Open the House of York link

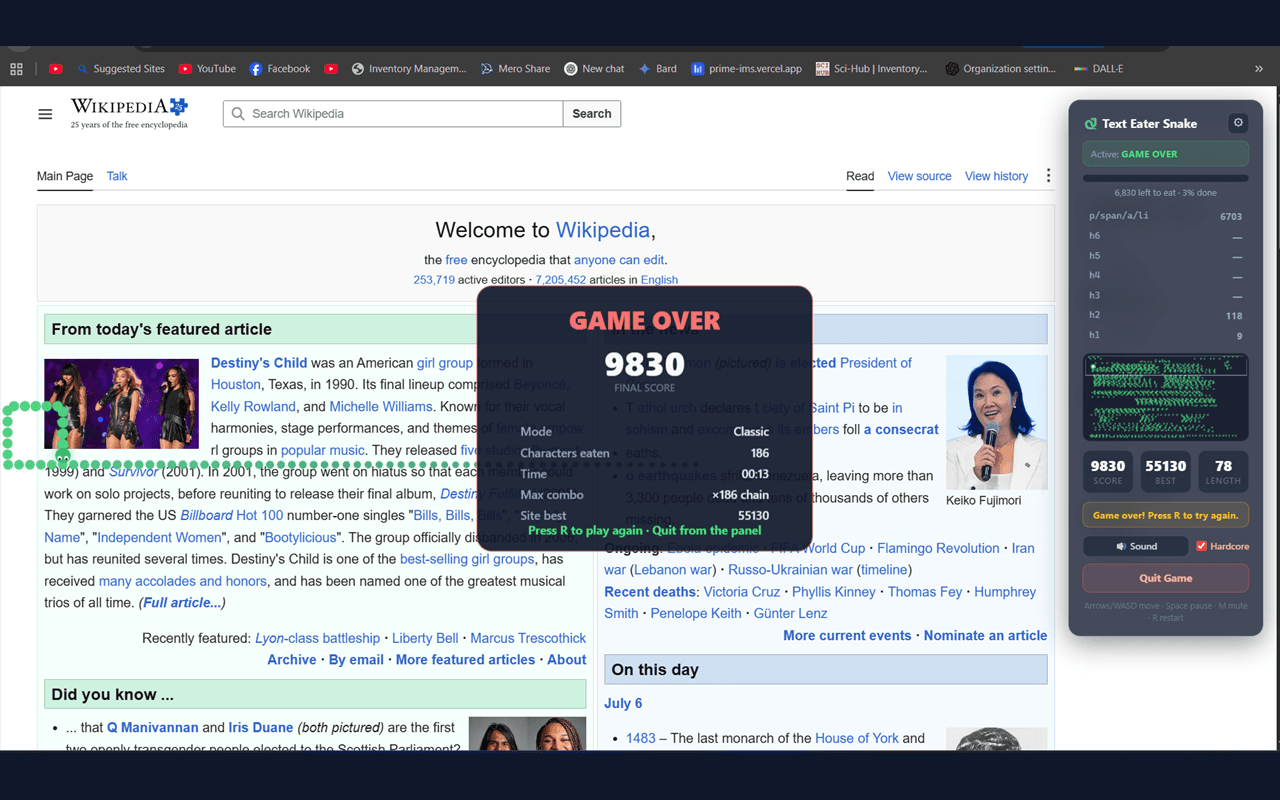(857, 738)
